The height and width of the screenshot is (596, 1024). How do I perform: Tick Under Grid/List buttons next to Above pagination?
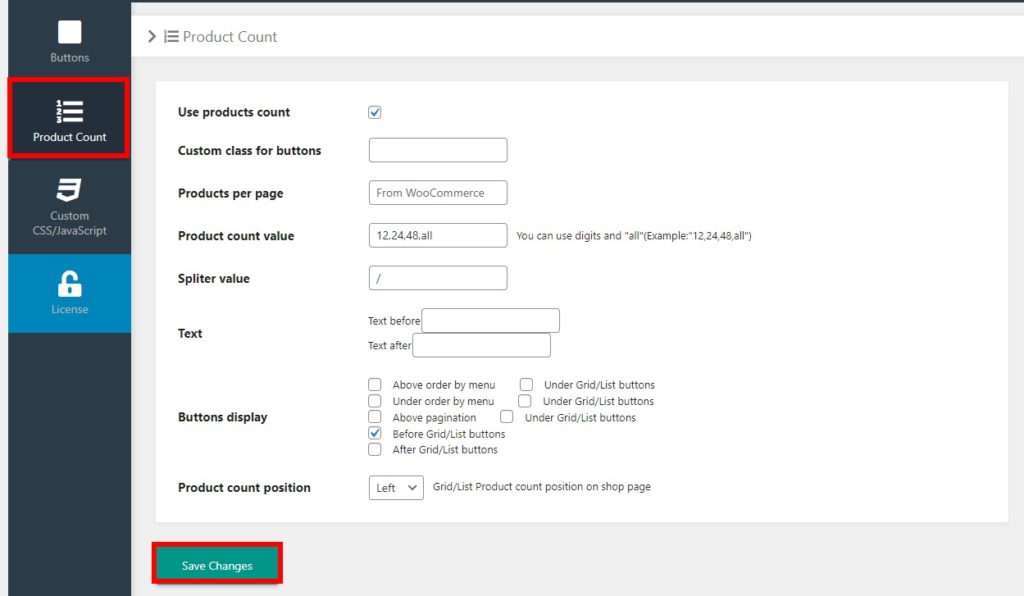[x=507, y=416]
